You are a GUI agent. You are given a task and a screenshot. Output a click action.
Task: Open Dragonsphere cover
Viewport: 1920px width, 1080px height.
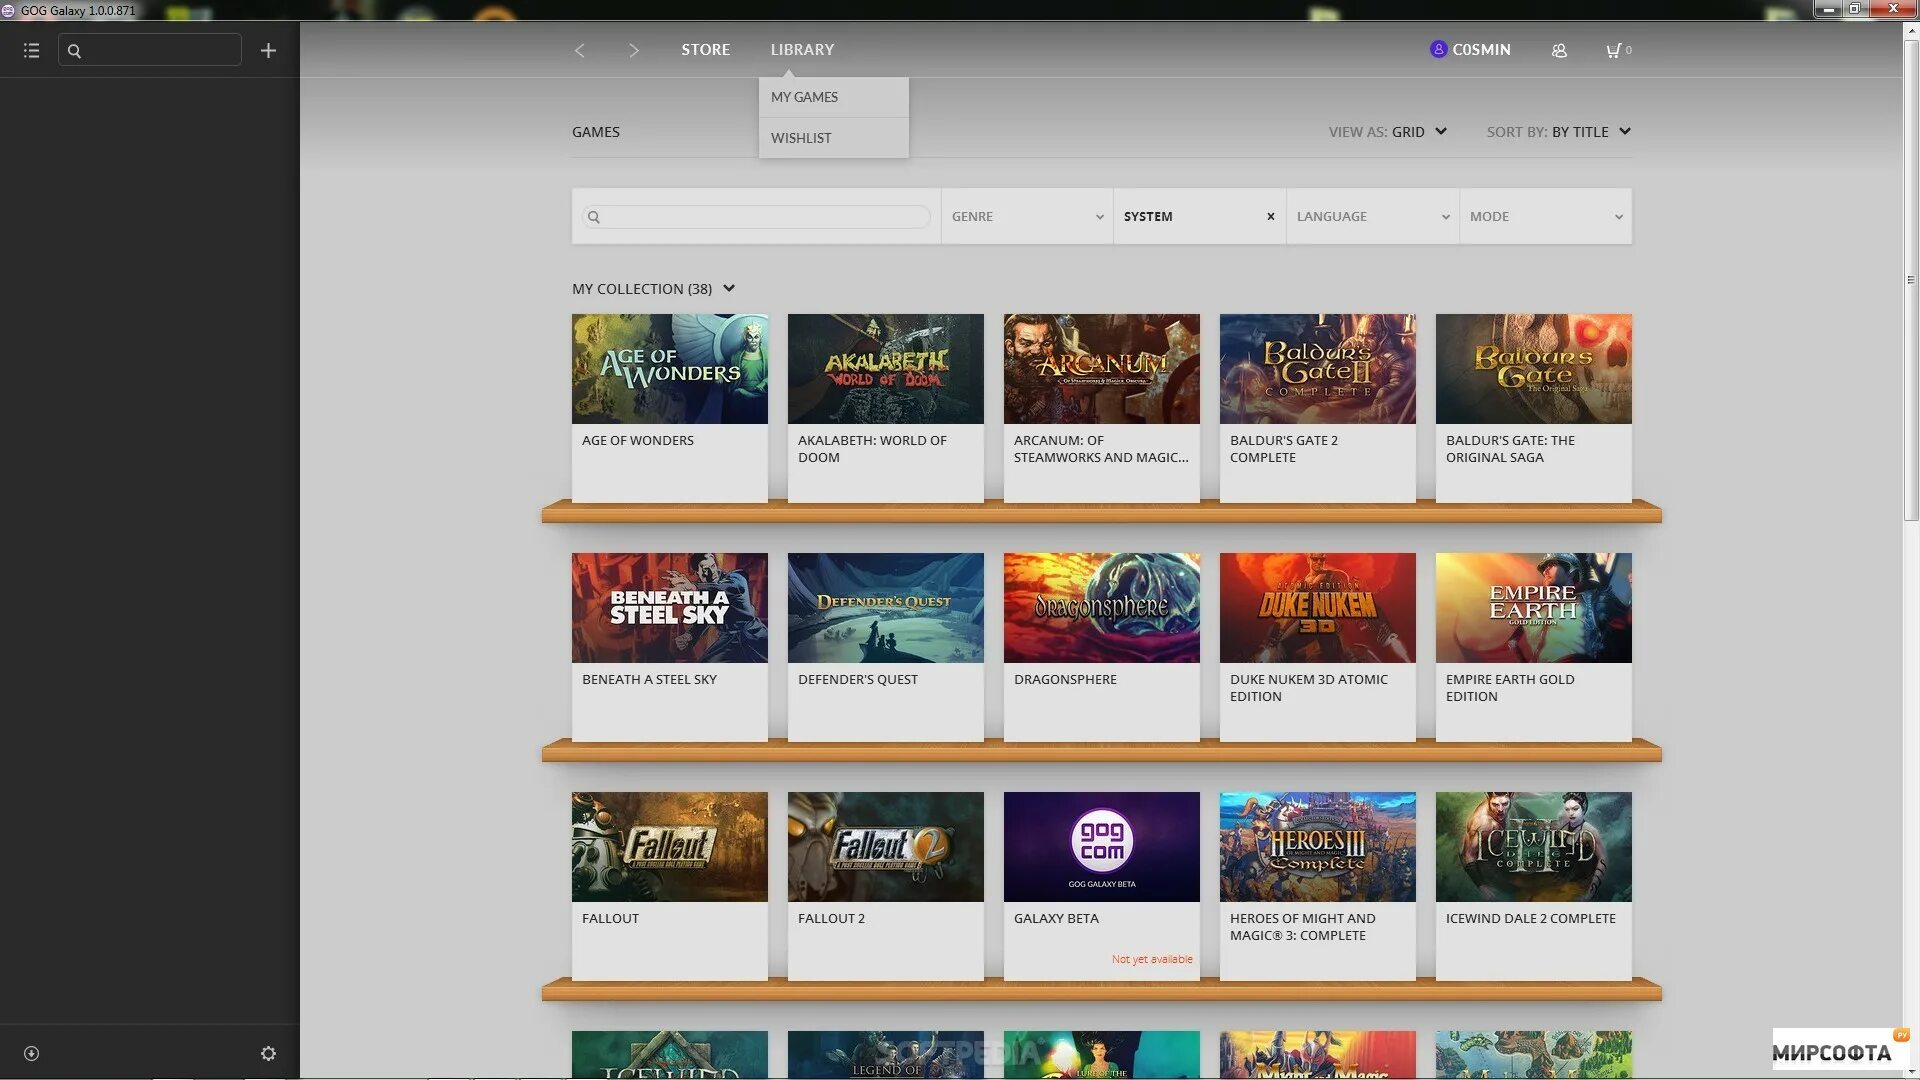pyautogui.click(x=1102, y=608)
